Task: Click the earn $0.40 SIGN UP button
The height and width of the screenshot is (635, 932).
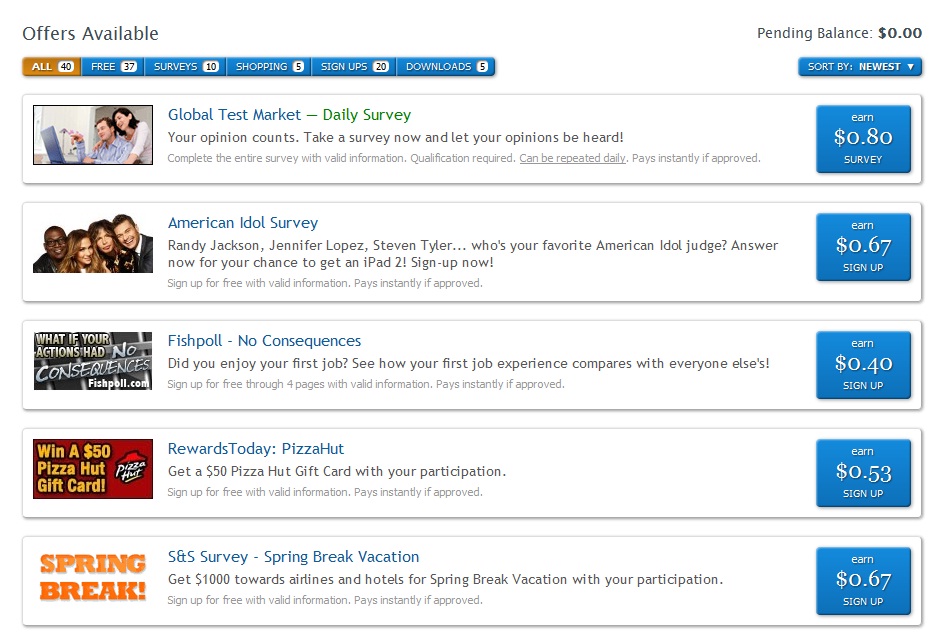Action: (x=863, y=365)
